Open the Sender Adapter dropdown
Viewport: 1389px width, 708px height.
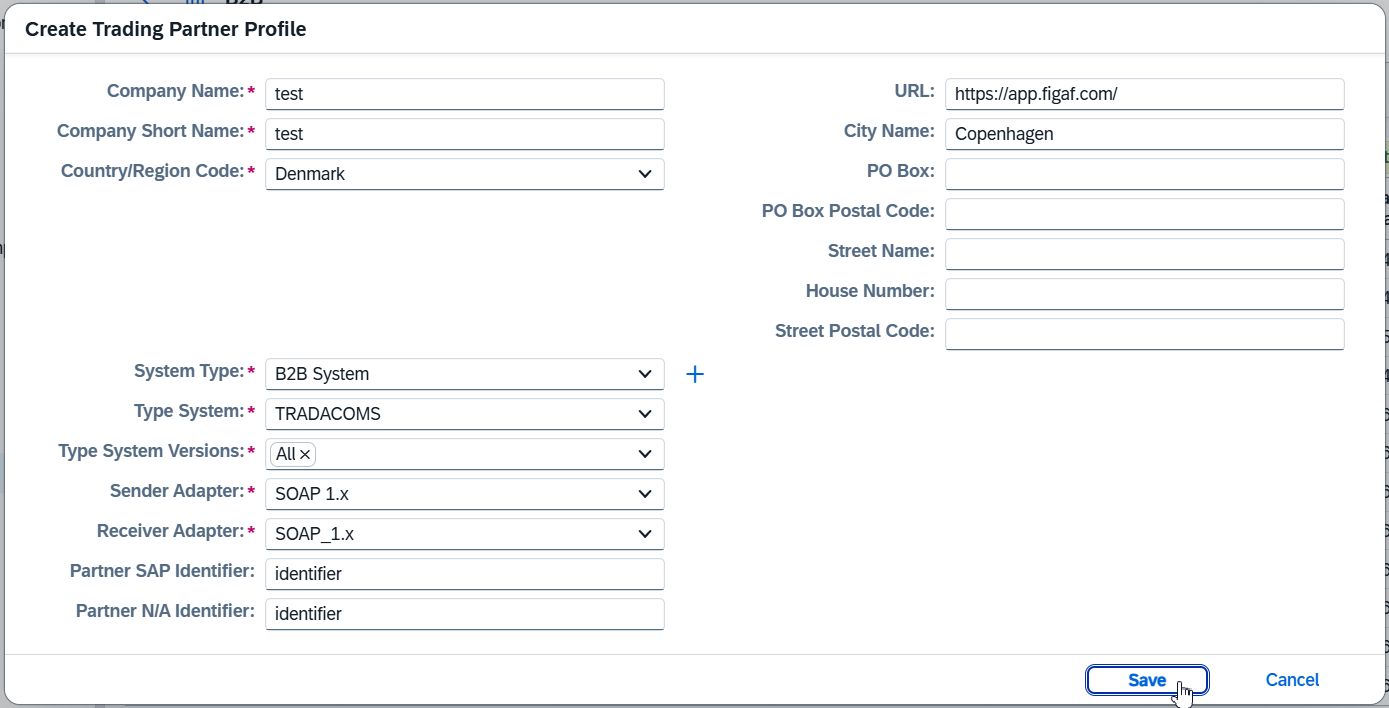(x=645, y=494)
